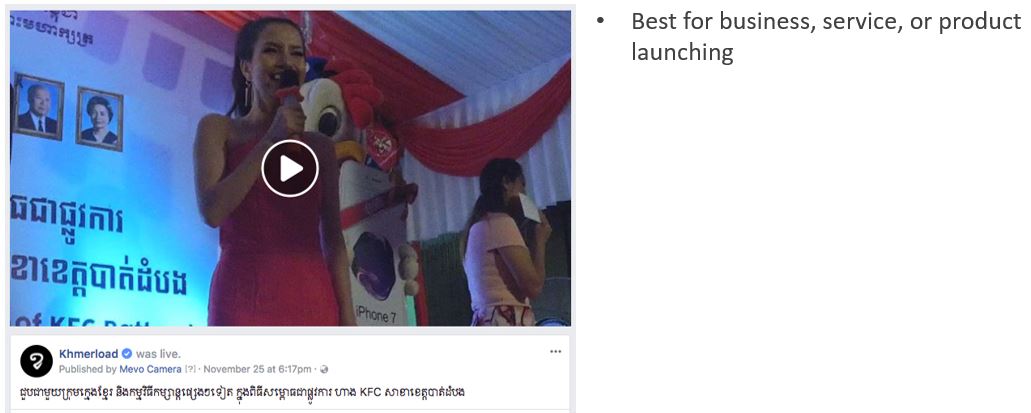
Task: Click the right framed portrait in the video
Action: (x=99, y=119)
